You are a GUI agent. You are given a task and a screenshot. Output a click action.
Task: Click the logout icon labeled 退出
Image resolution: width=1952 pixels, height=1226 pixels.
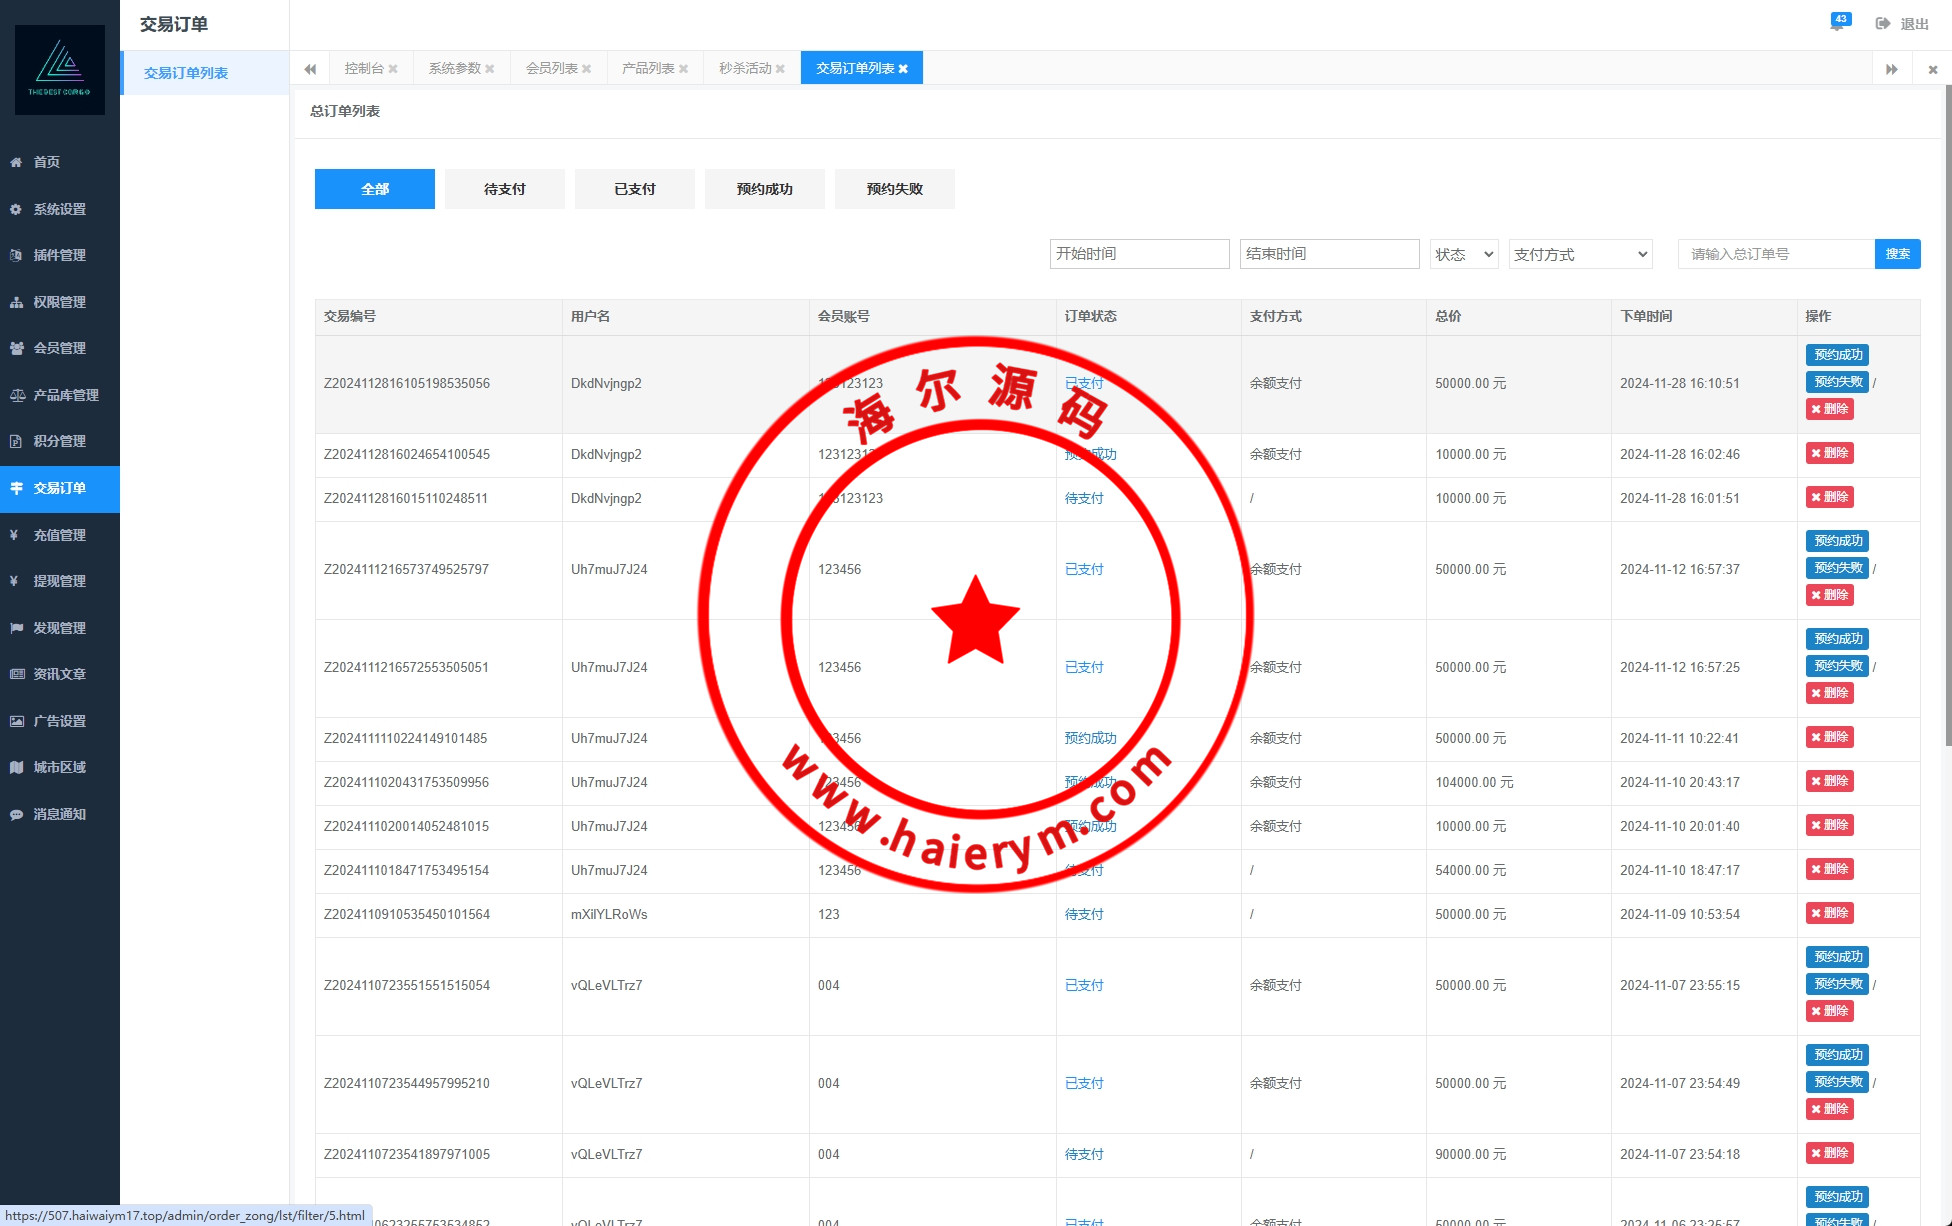[1883, 24]
